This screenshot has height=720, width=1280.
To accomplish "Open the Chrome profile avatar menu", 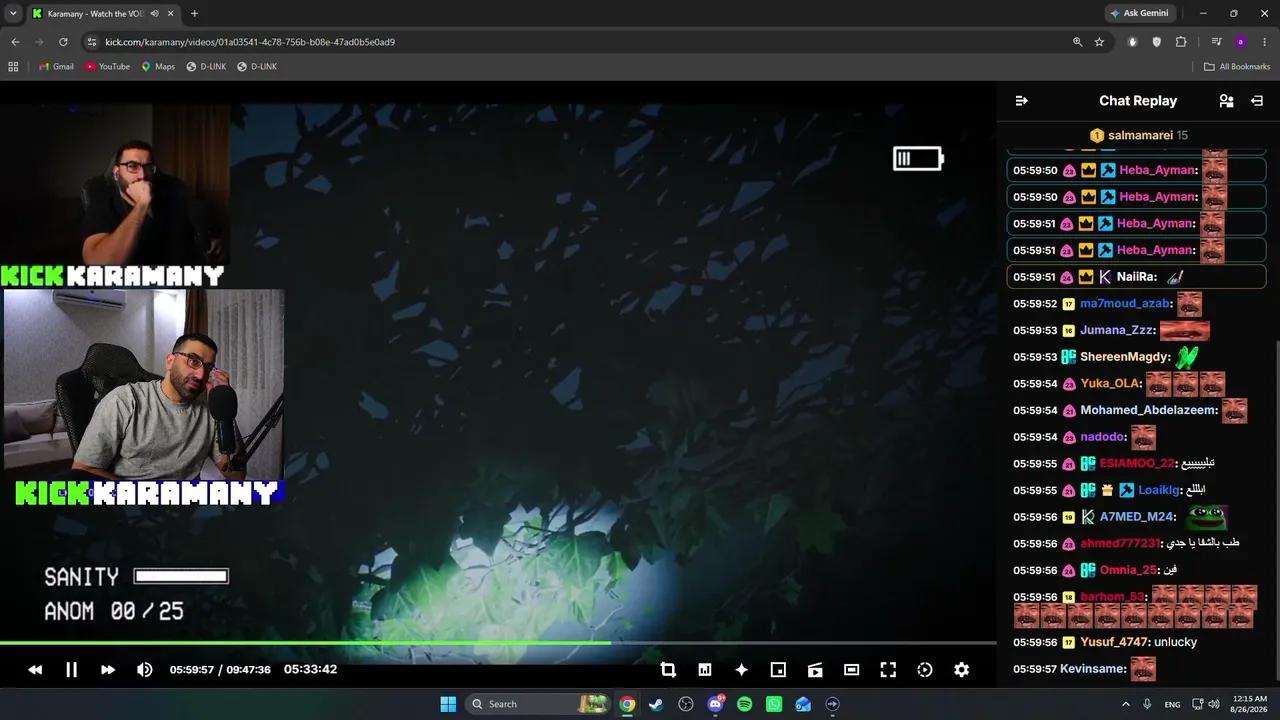I will 1240,42.
